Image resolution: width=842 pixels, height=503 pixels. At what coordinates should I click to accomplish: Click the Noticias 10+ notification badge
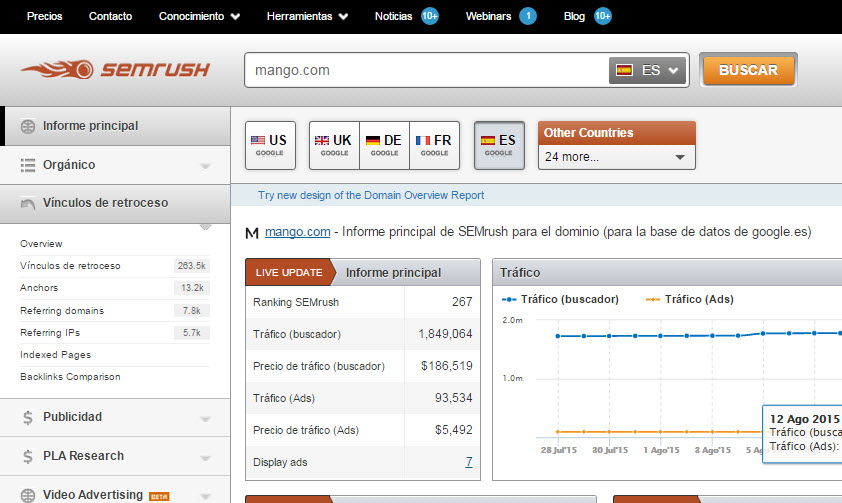430,16
